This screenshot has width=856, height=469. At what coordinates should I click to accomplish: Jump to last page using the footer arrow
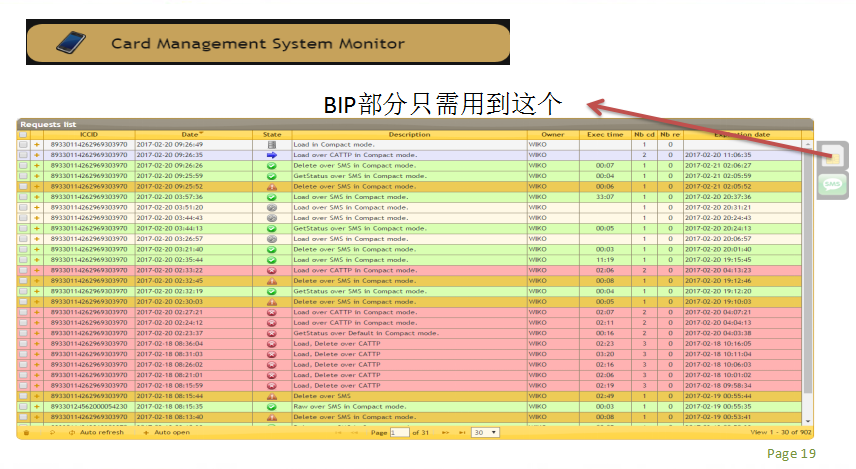(x=462, y=432)
